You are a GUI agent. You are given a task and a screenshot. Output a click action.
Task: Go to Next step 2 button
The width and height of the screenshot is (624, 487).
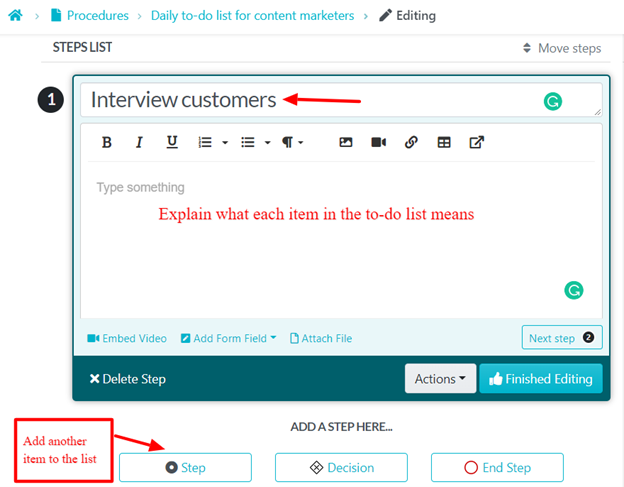coord(562,337)
